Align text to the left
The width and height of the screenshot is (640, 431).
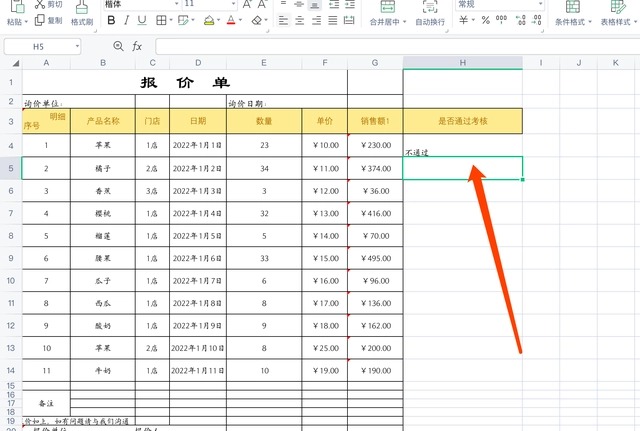283,20
